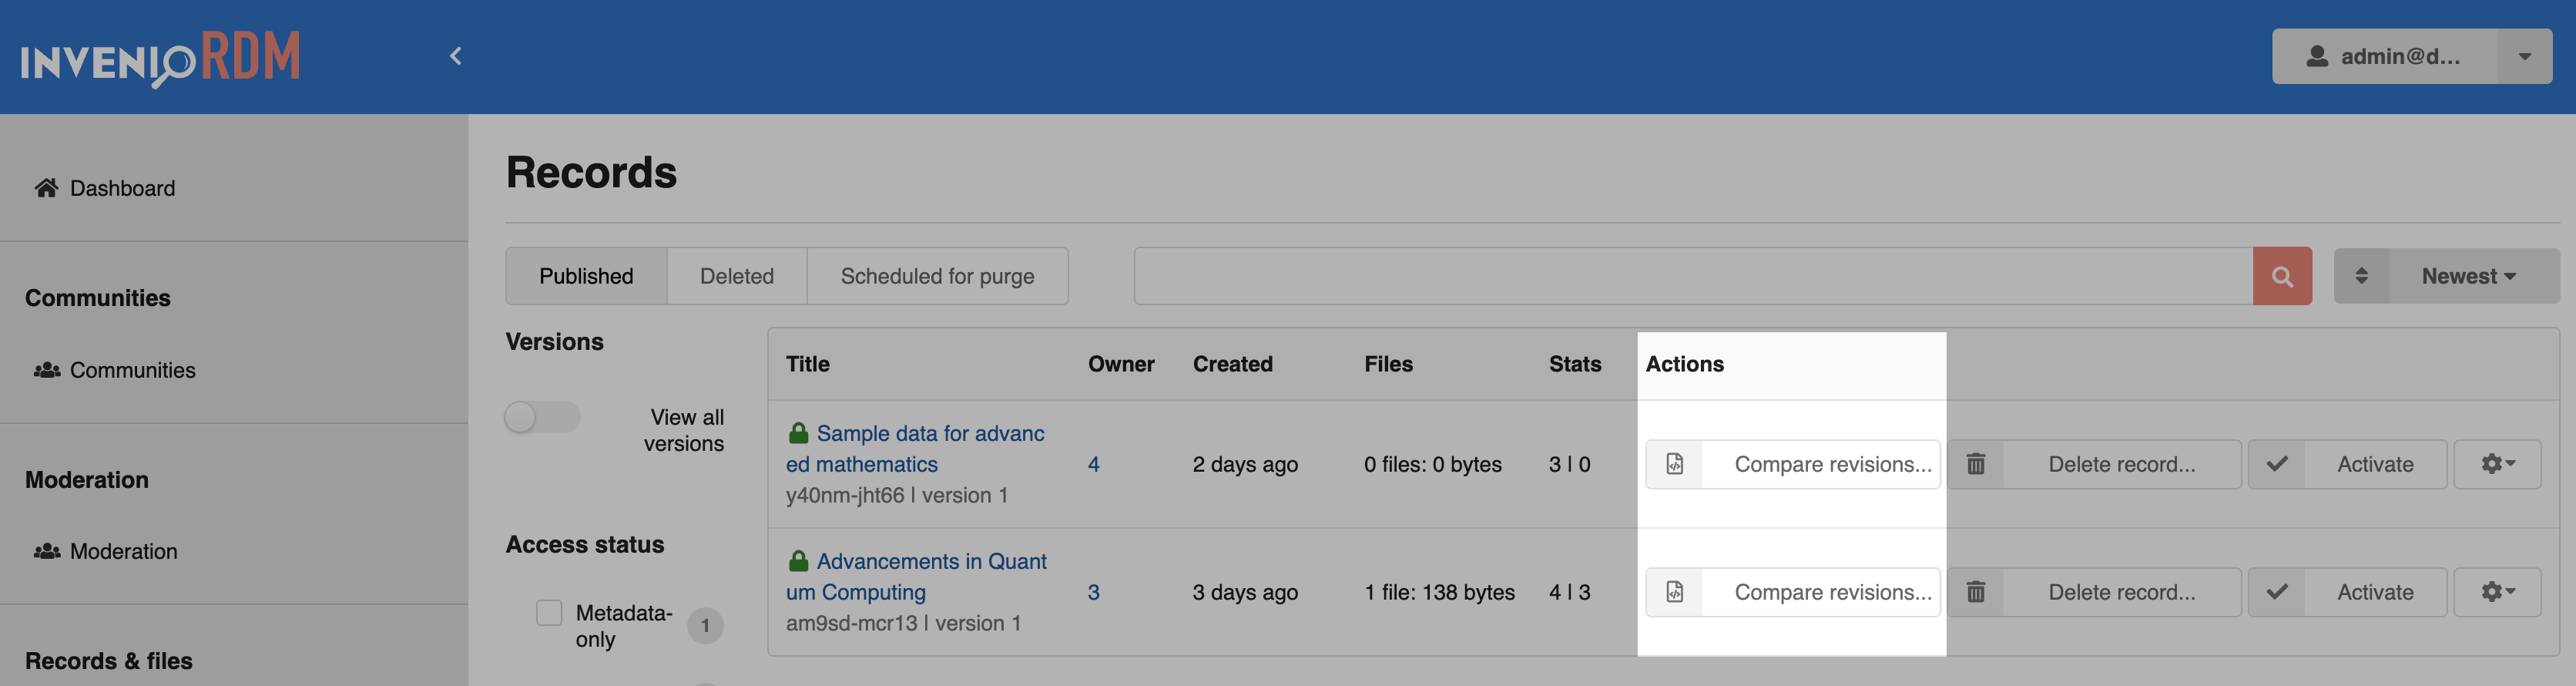Screen dimensions: 2576x686
Task: Click the sort direction arrows icon
Action: click(2361, 276)
